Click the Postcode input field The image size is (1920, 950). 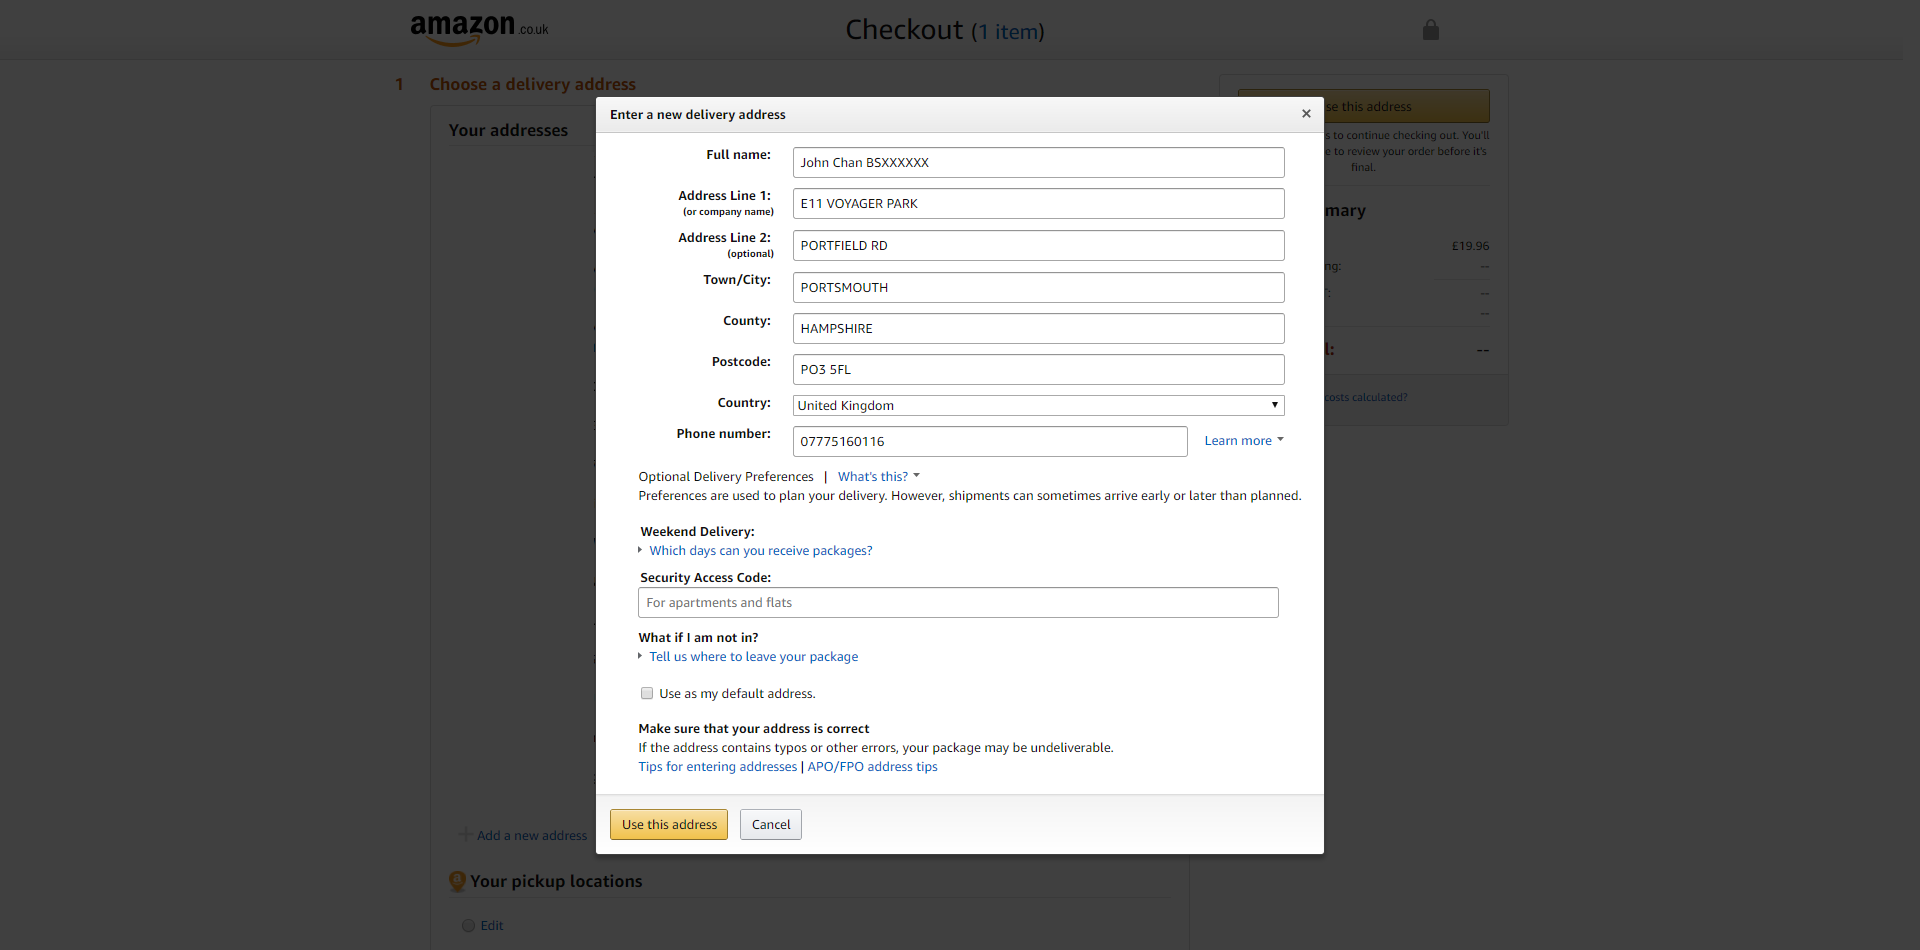point(1037,370)
